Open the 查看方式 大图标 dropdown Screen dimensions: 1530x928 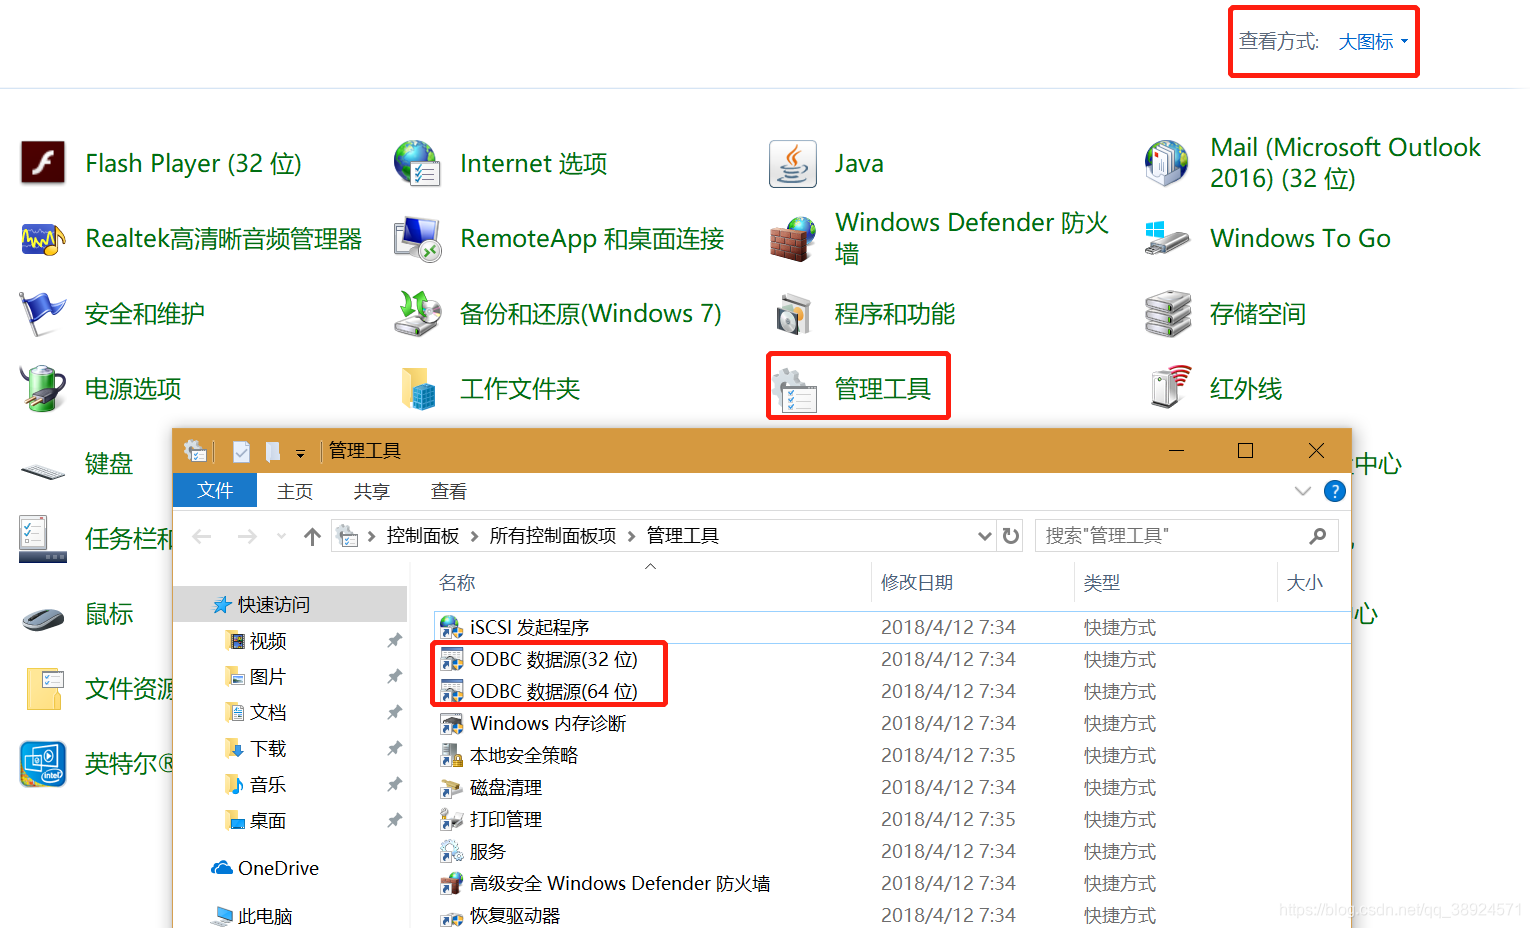point(1373,42)
